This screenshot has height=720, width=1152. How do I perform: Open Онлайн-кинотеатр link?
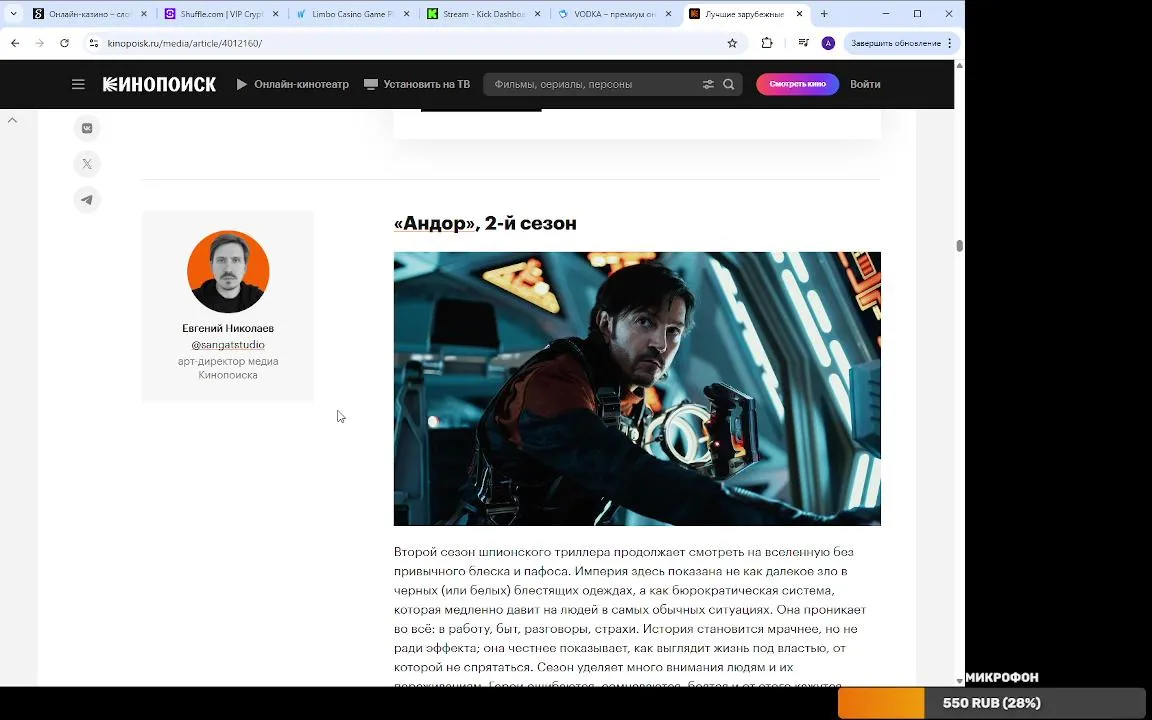point(292,84)
